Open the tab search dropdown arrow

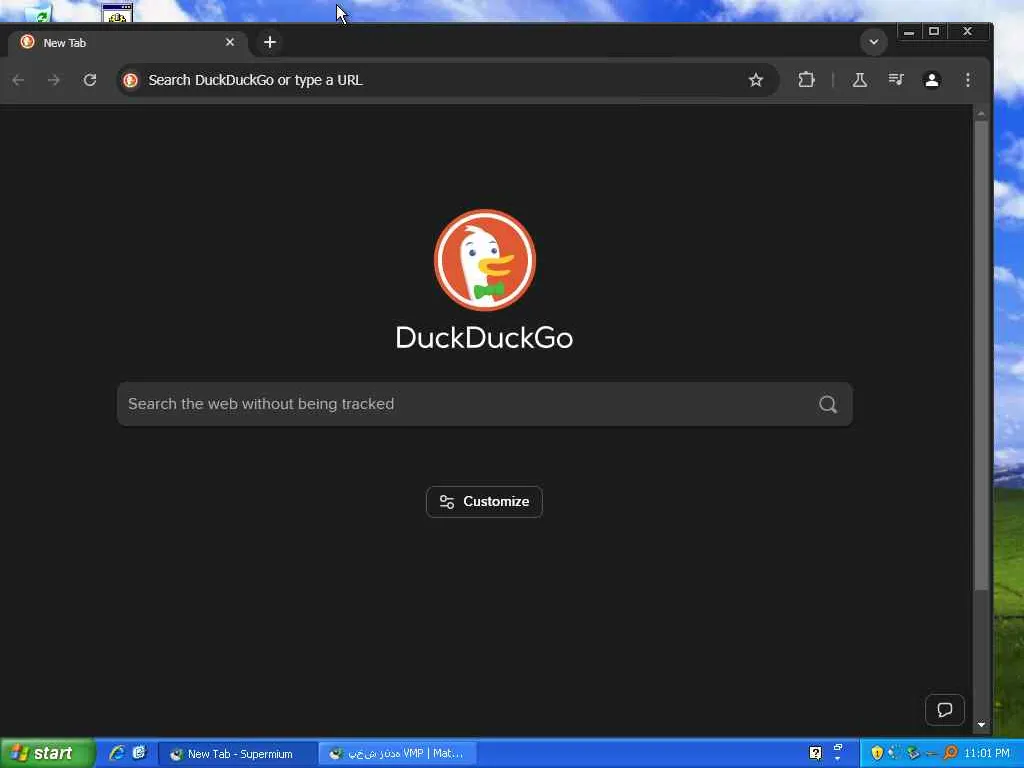click(x=873, y=42)
